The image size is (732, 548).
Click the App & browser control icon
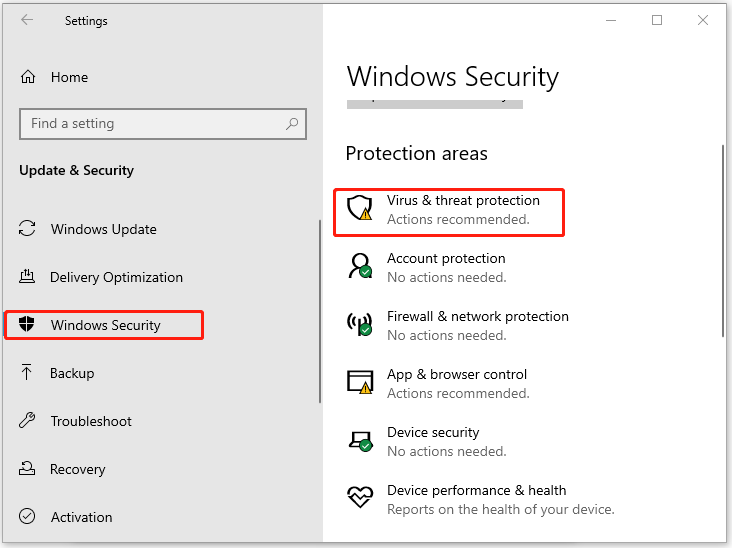(x=359, y=382)
